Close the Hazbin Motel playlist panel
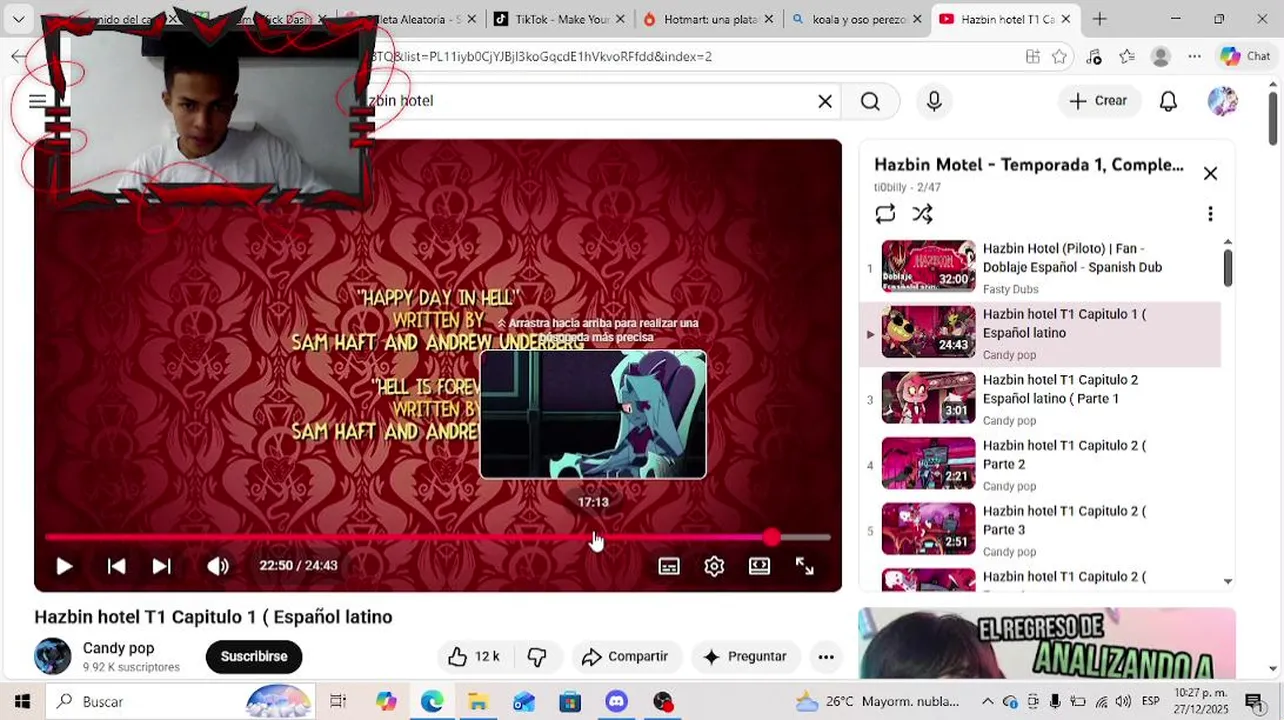The width and height of the screenshot is (1284, 720). [1210, 174]
